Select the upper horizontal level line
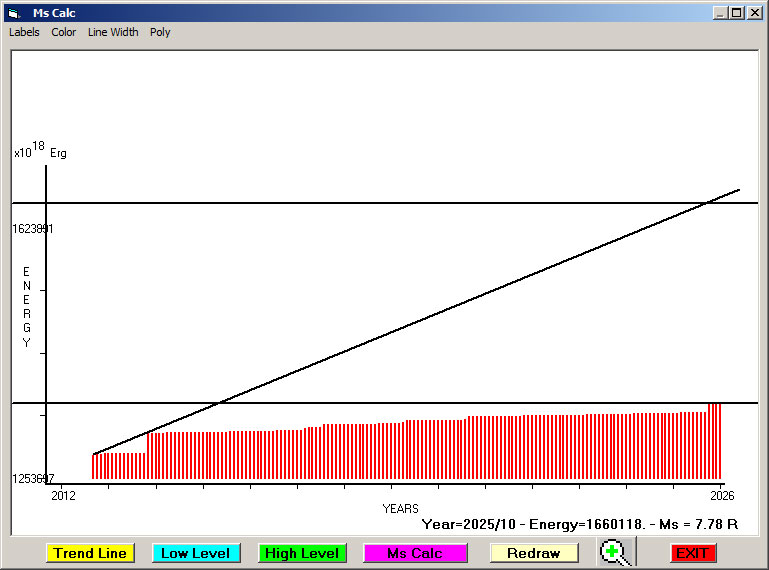769x570 pixels. pyautogui.click(x=400, y=203)
